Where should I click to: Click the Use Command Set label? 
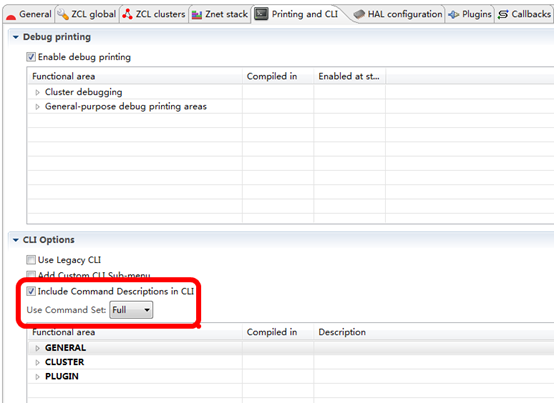click(66, 310)
